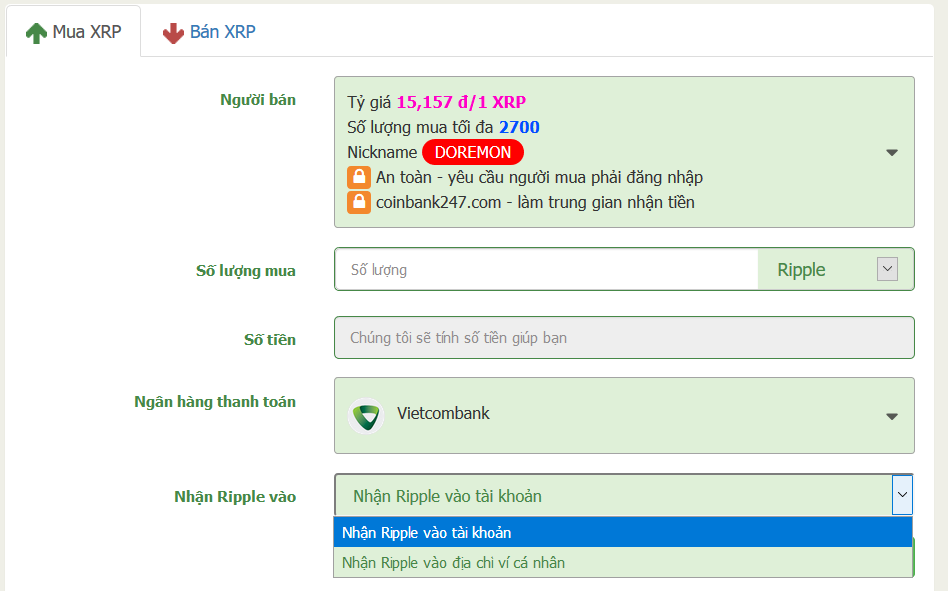The image size is (948, 591).
Task: Click the Số tiền calculated amount field
Action: pyautogui.click(x=624, y=338)
